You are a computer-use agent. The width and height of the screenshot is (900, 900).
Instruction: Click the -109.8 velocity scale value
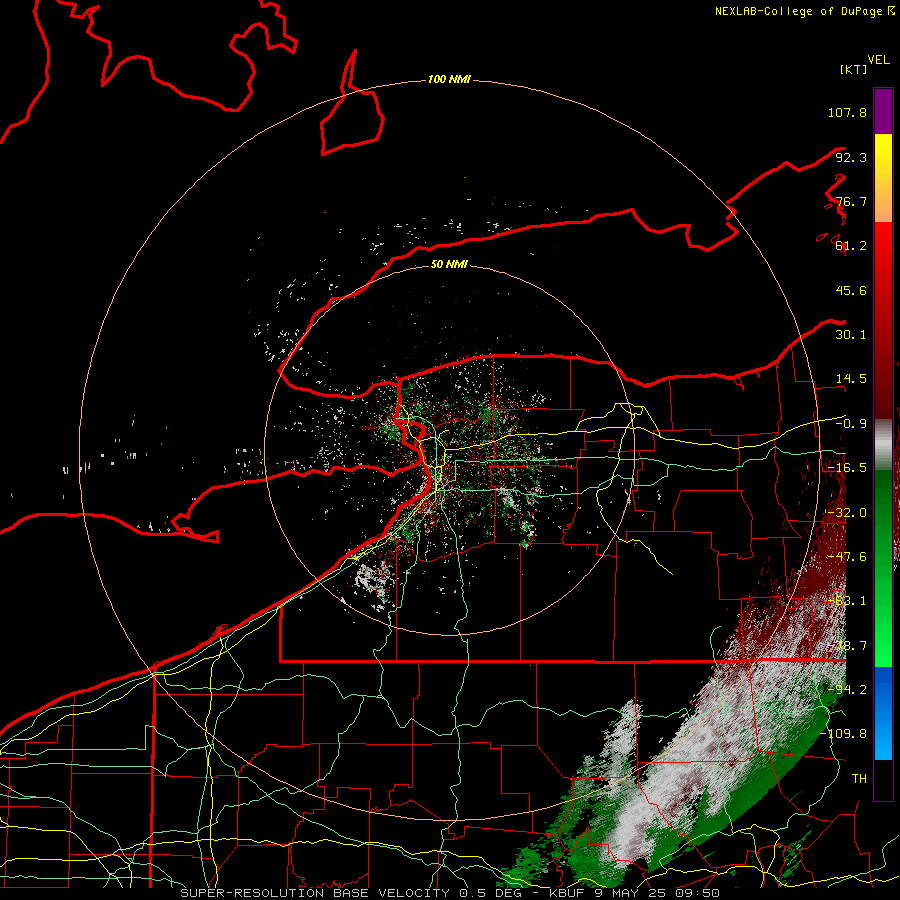844,734
